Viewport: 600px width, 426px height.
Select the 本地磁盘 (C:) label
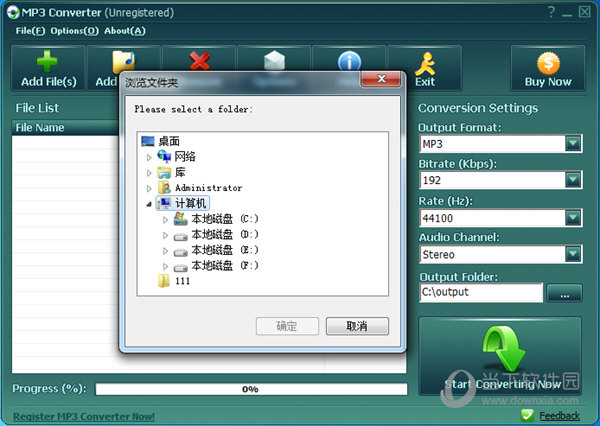pyautogui.click(x=225, y=219)
